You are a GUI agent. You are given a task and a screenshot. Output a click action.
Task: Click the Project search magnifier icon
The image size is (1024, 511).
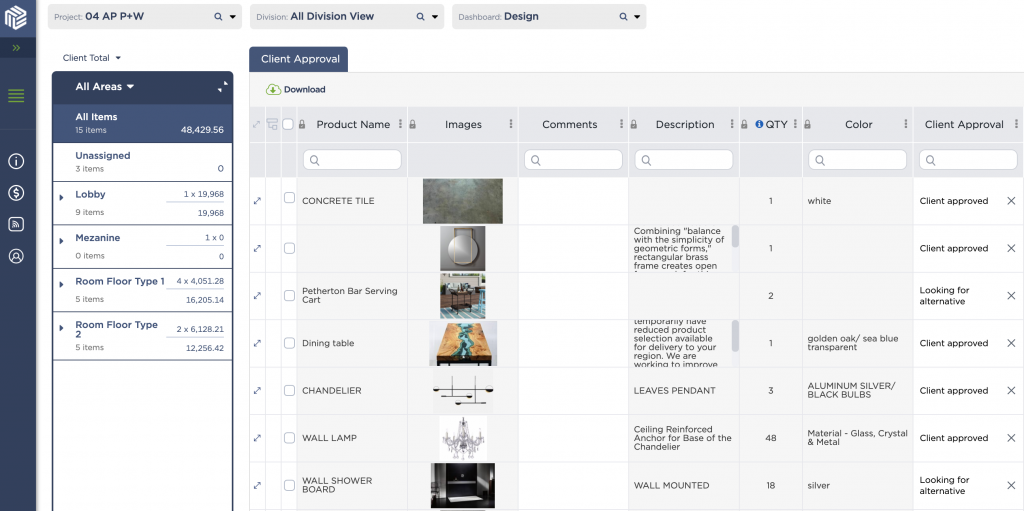click(218, 17)
